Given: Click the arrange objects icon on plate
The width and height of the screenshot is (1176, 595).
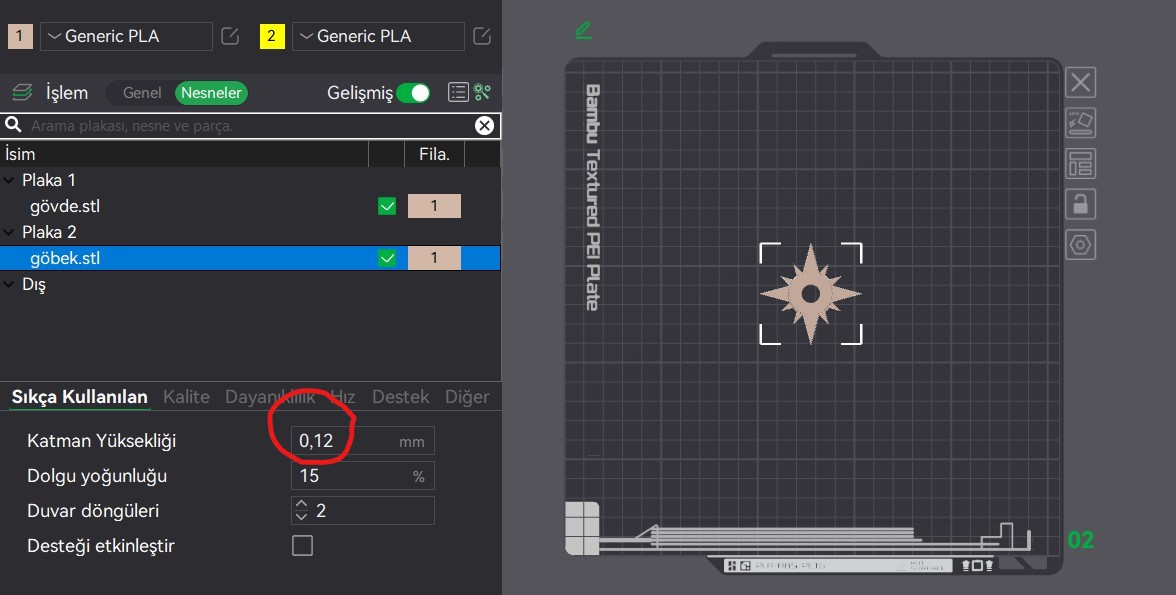Looking at the screenshot, I should pos(1080,164).
